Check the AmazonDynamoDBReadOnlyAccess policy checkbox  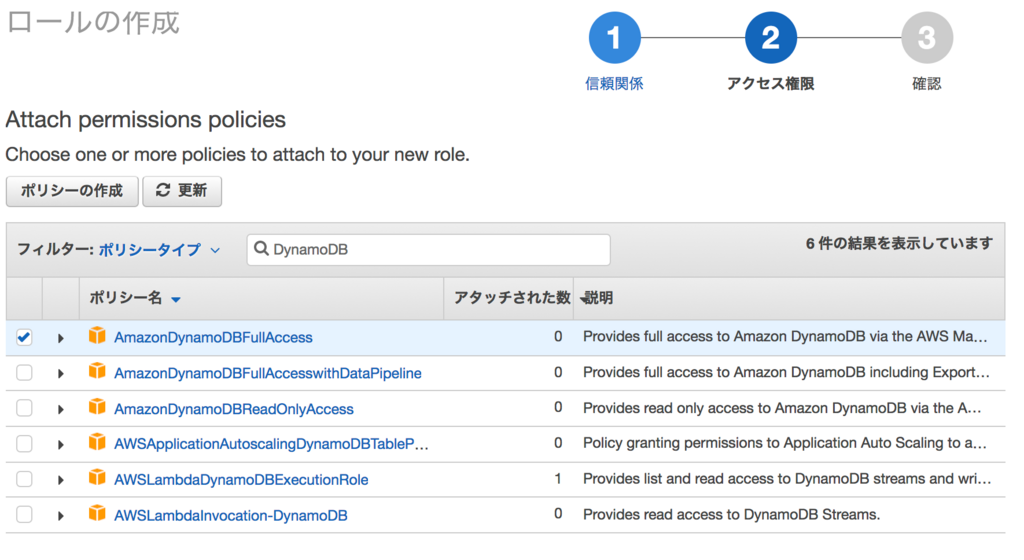pyautogui.click(x=24, y=408)
